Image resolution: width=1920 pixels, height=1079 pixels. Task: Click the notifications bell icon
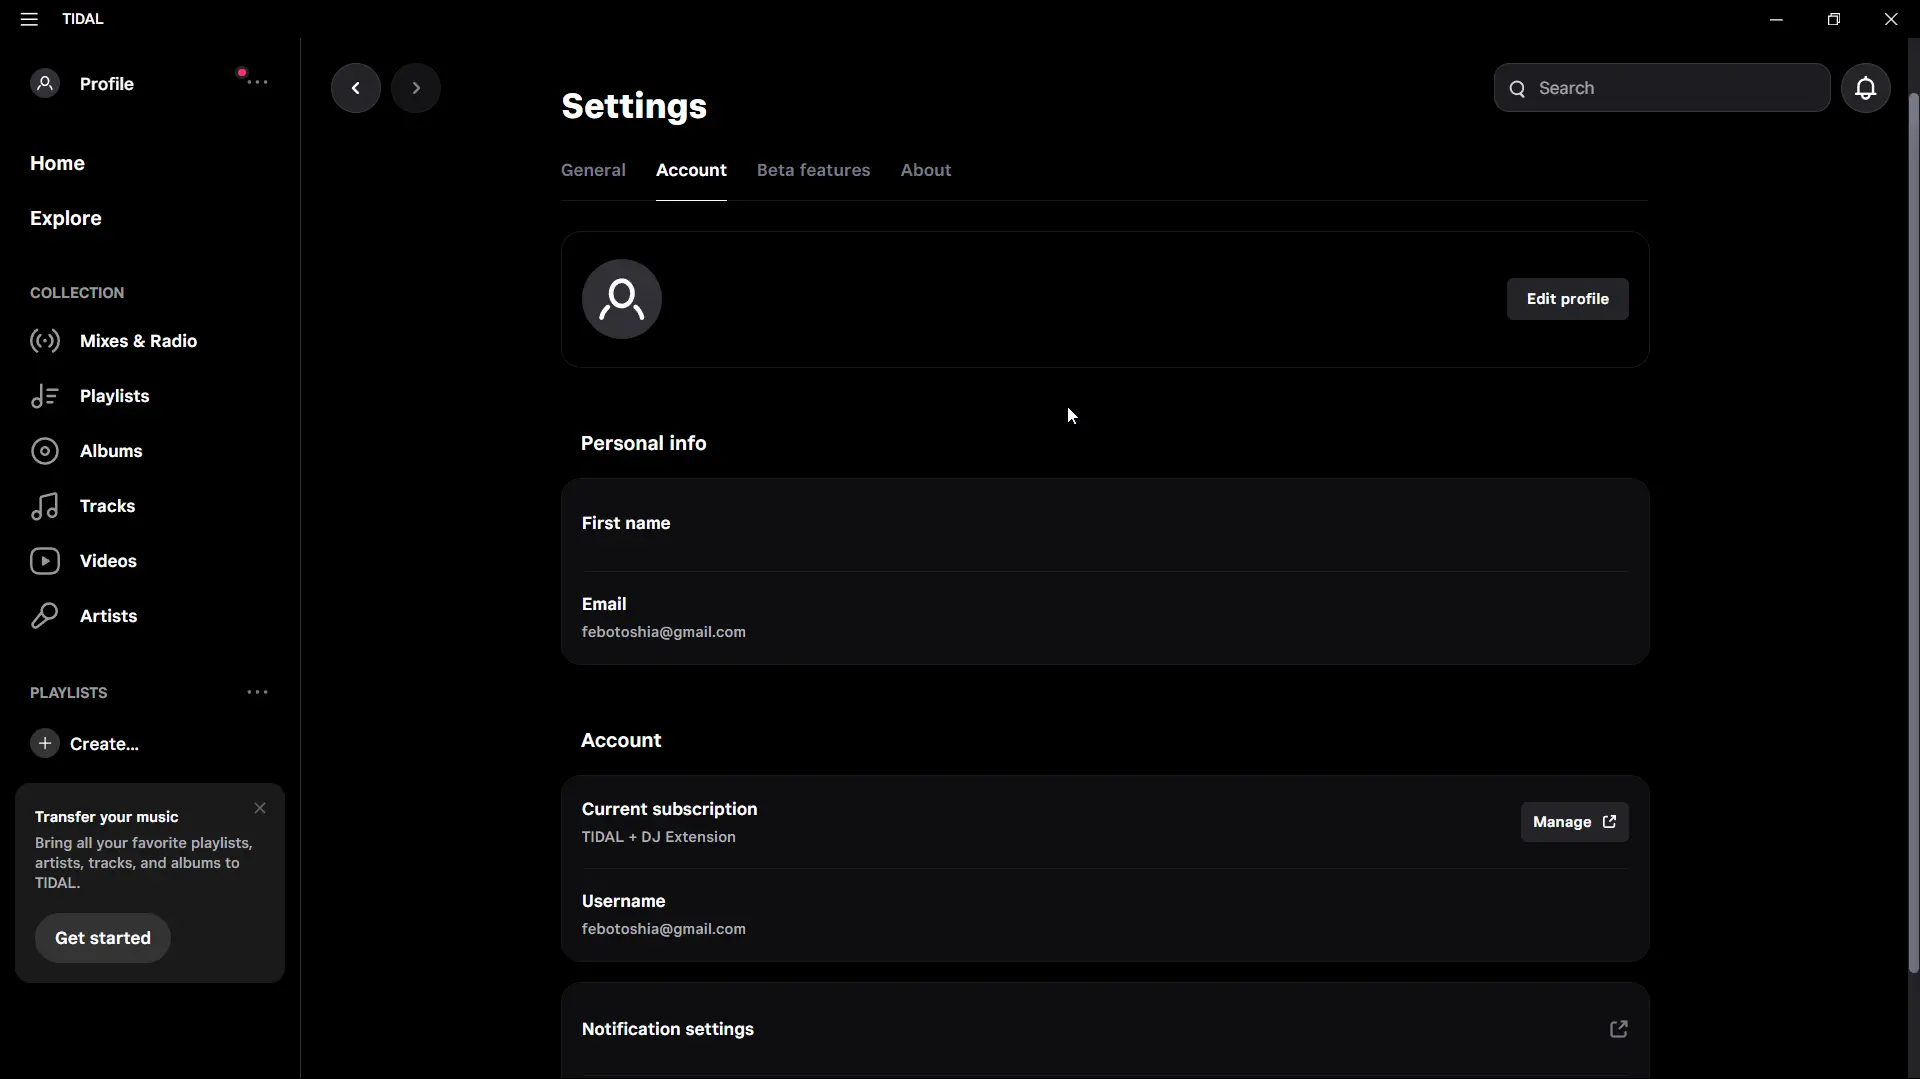(x=1865, y=88)
